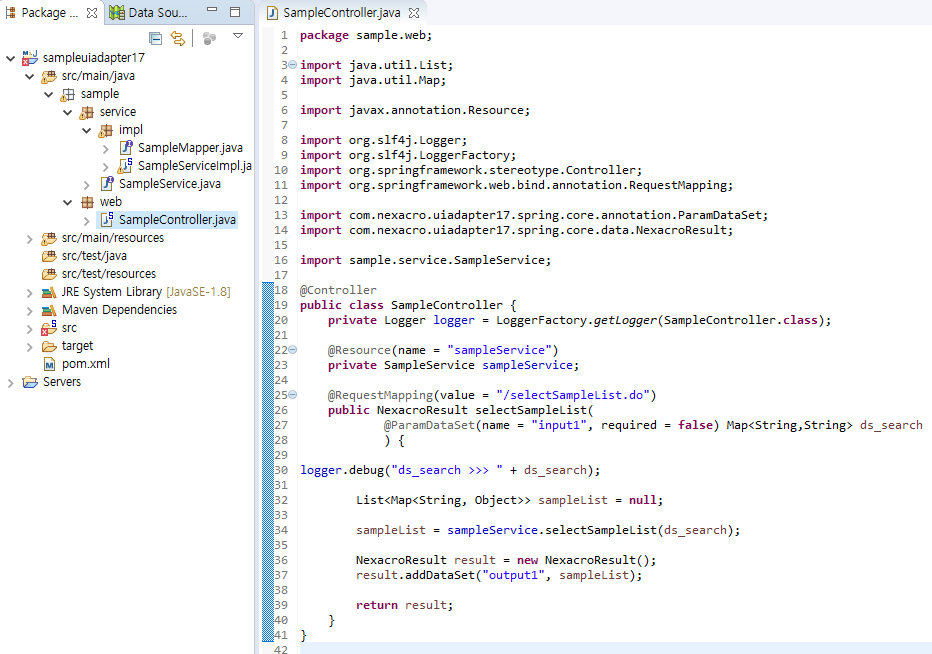Image resolution: width=932 pixels, height=654 pixels.
Task: Expand the Maven Dependencies node
Action: [x=30, y=310]
